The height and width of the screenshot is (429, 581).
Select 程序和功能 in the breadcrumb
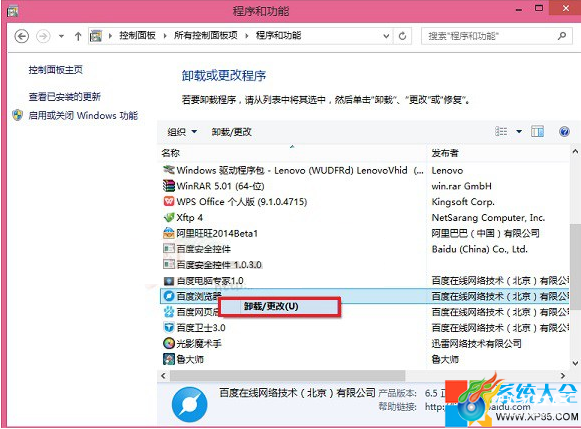pyautogui.click(x=279, y=36)
